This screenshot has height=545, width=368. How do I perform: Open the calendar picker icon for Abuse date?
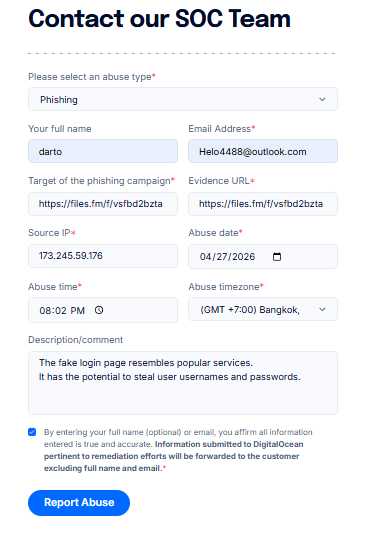coord(277,257)
